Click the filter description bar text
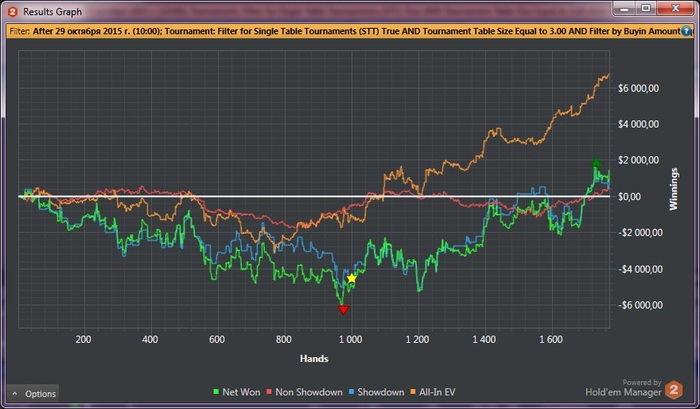Image resolution: width=700 pixels, height=409 pixels. coord(348,31)
